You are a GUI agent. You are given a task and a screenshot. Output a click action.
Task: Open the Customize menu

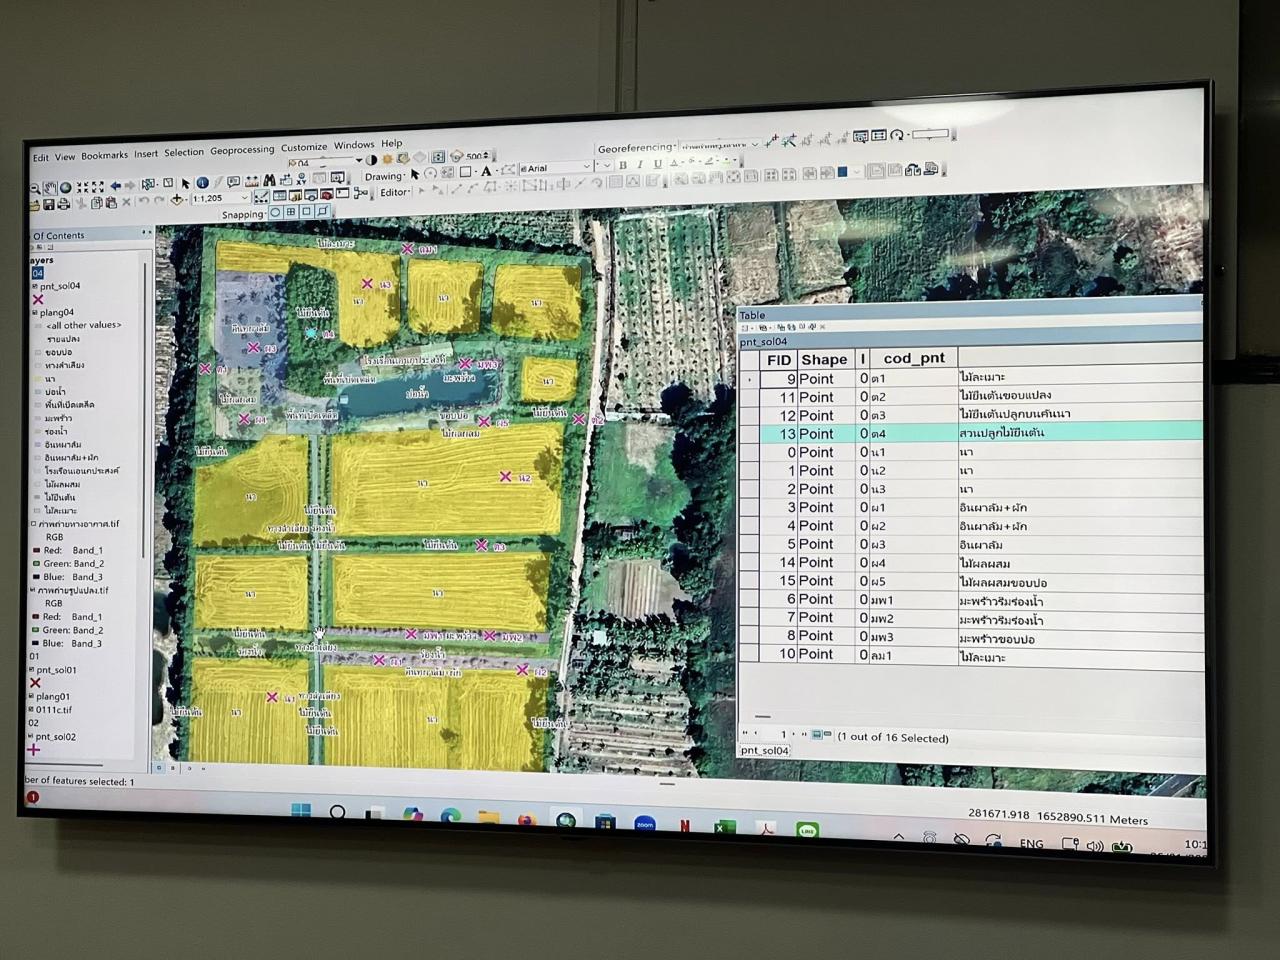tap(304, 147)
